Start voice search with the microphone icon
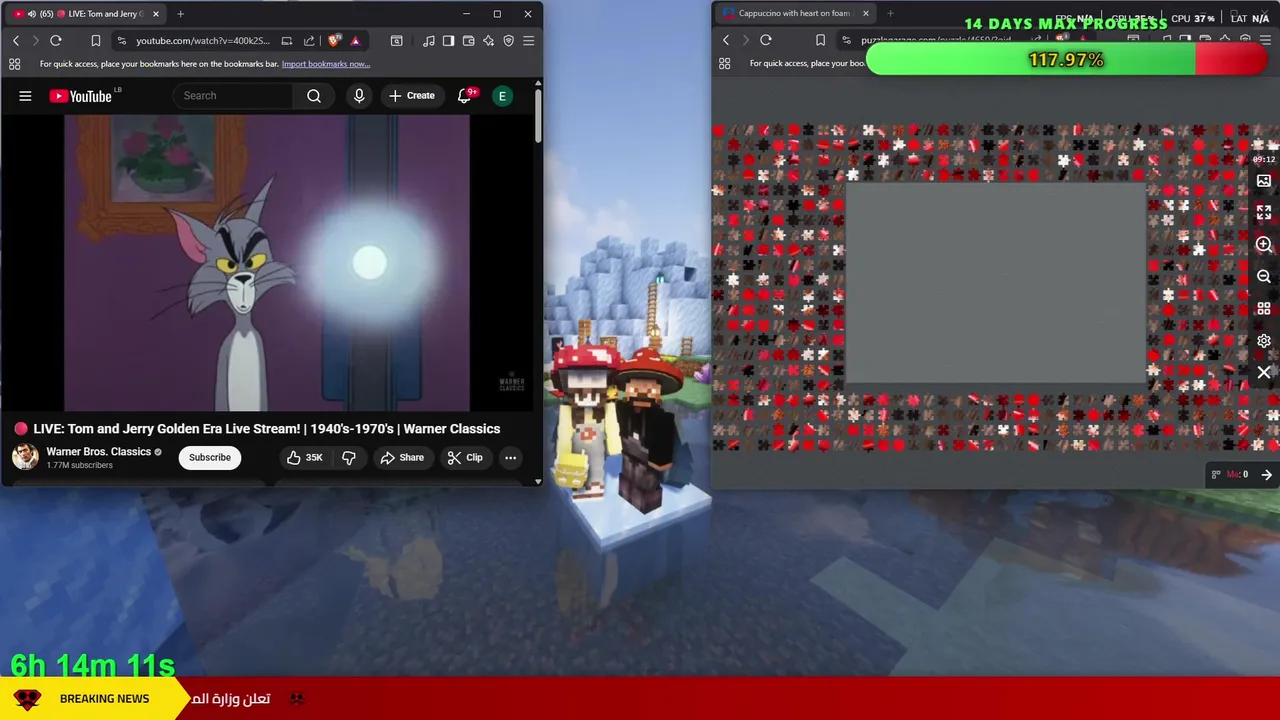The height and width of the screenshot is (720, 1280). (x=359, y=96)
